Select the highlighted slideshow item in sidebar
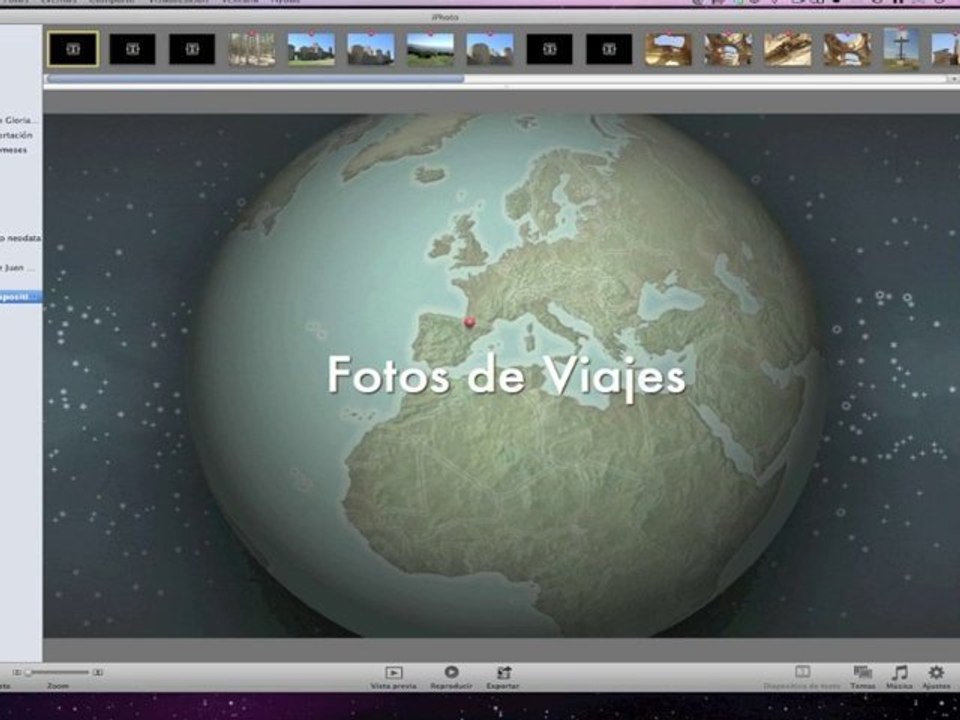960x720 pixels. click(21, 297)
